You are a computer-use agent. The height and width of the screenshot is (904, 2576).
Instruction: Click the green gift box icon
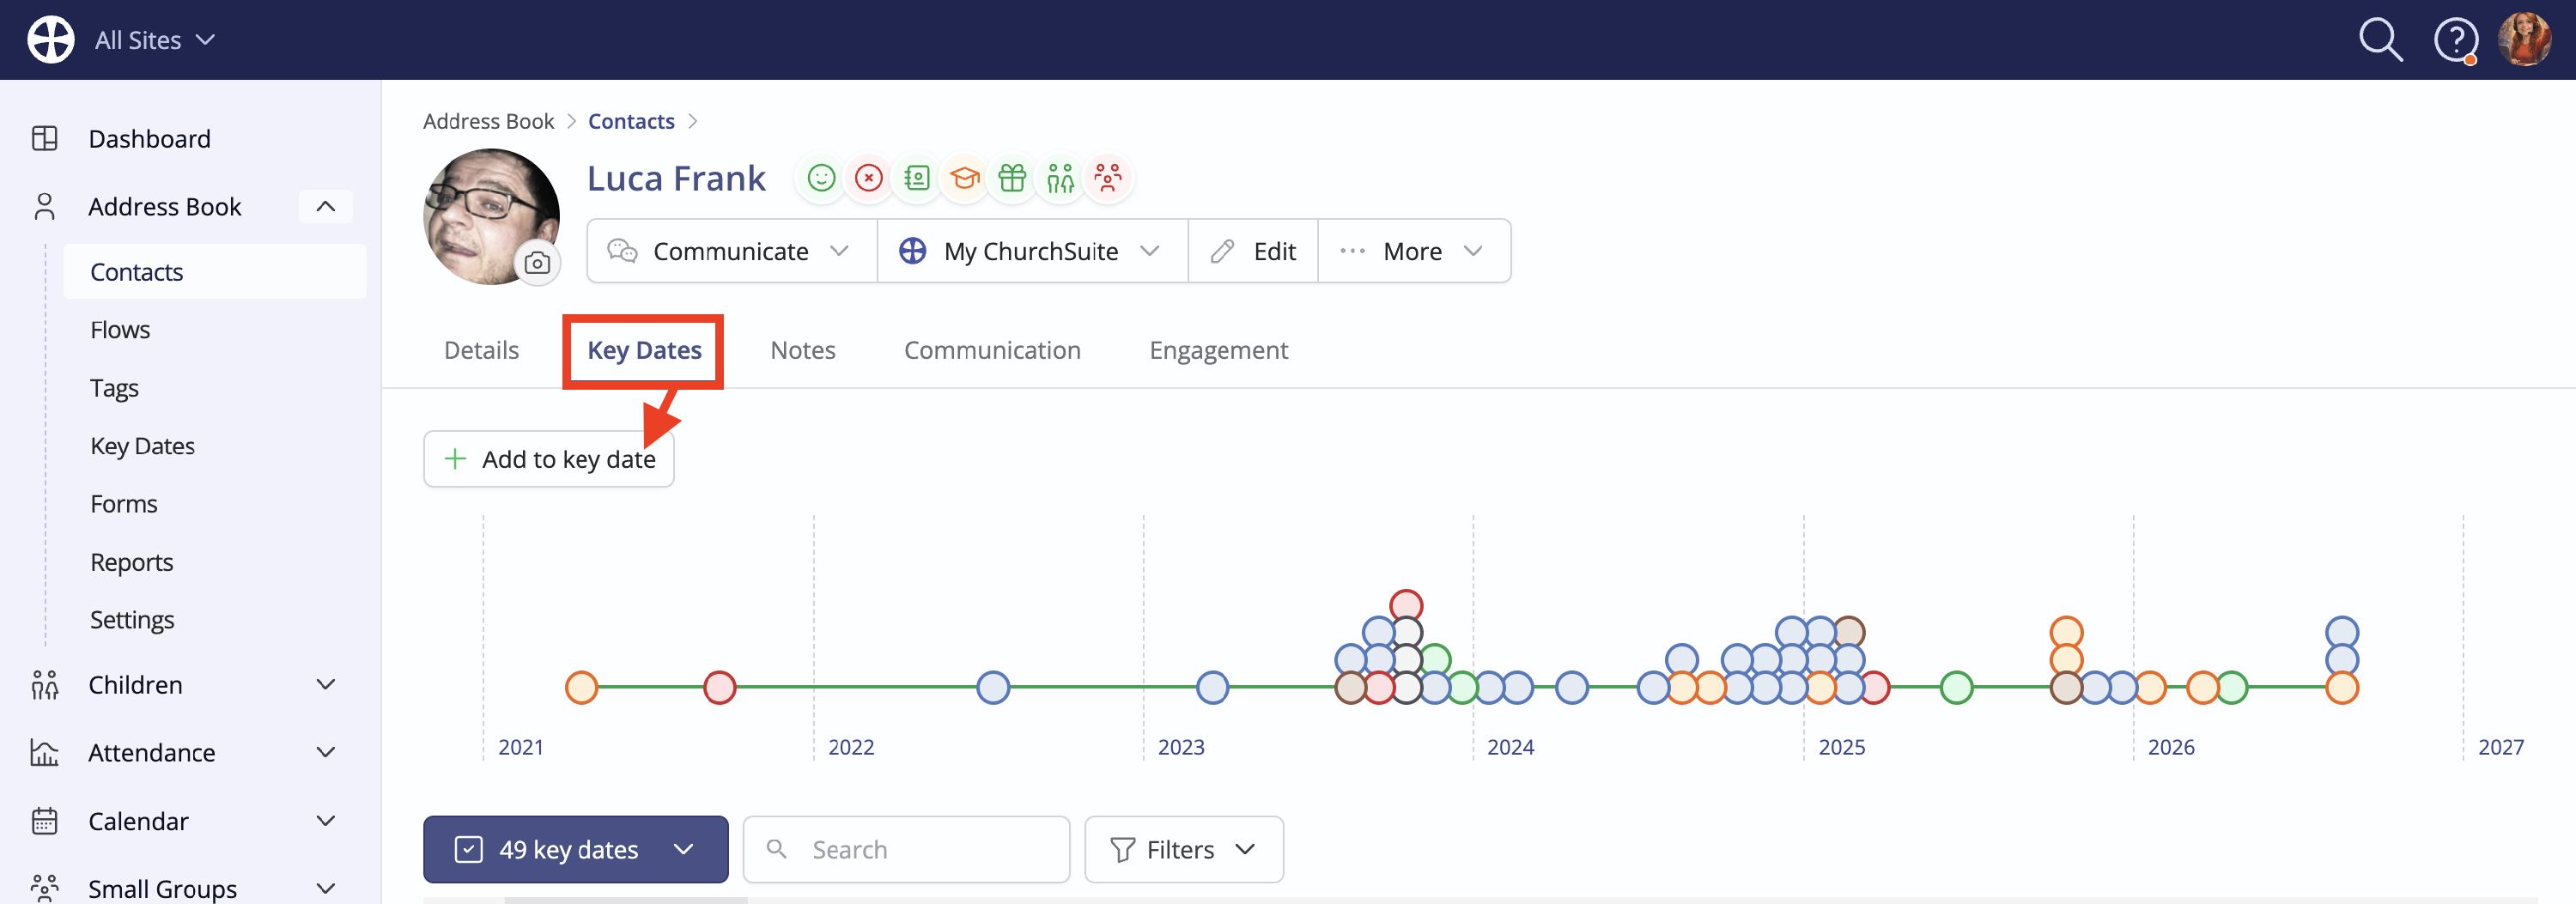pos(1012,178)
